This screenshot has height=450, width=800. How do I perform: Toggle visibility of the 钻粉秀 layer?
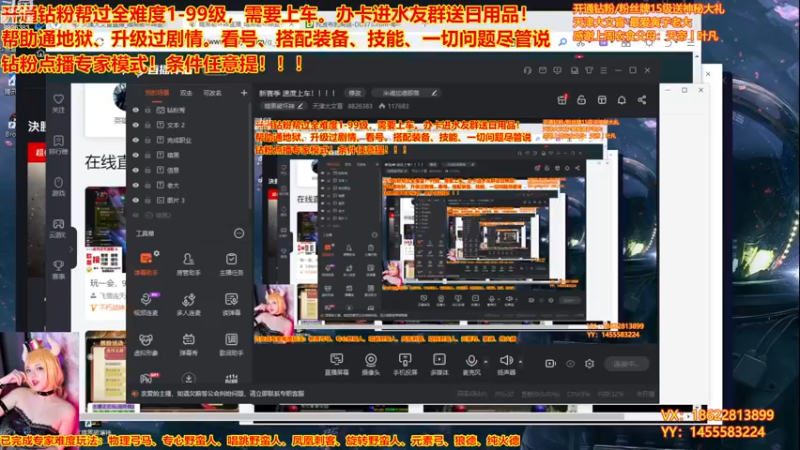pyautogui.click(x=136, y=110)
